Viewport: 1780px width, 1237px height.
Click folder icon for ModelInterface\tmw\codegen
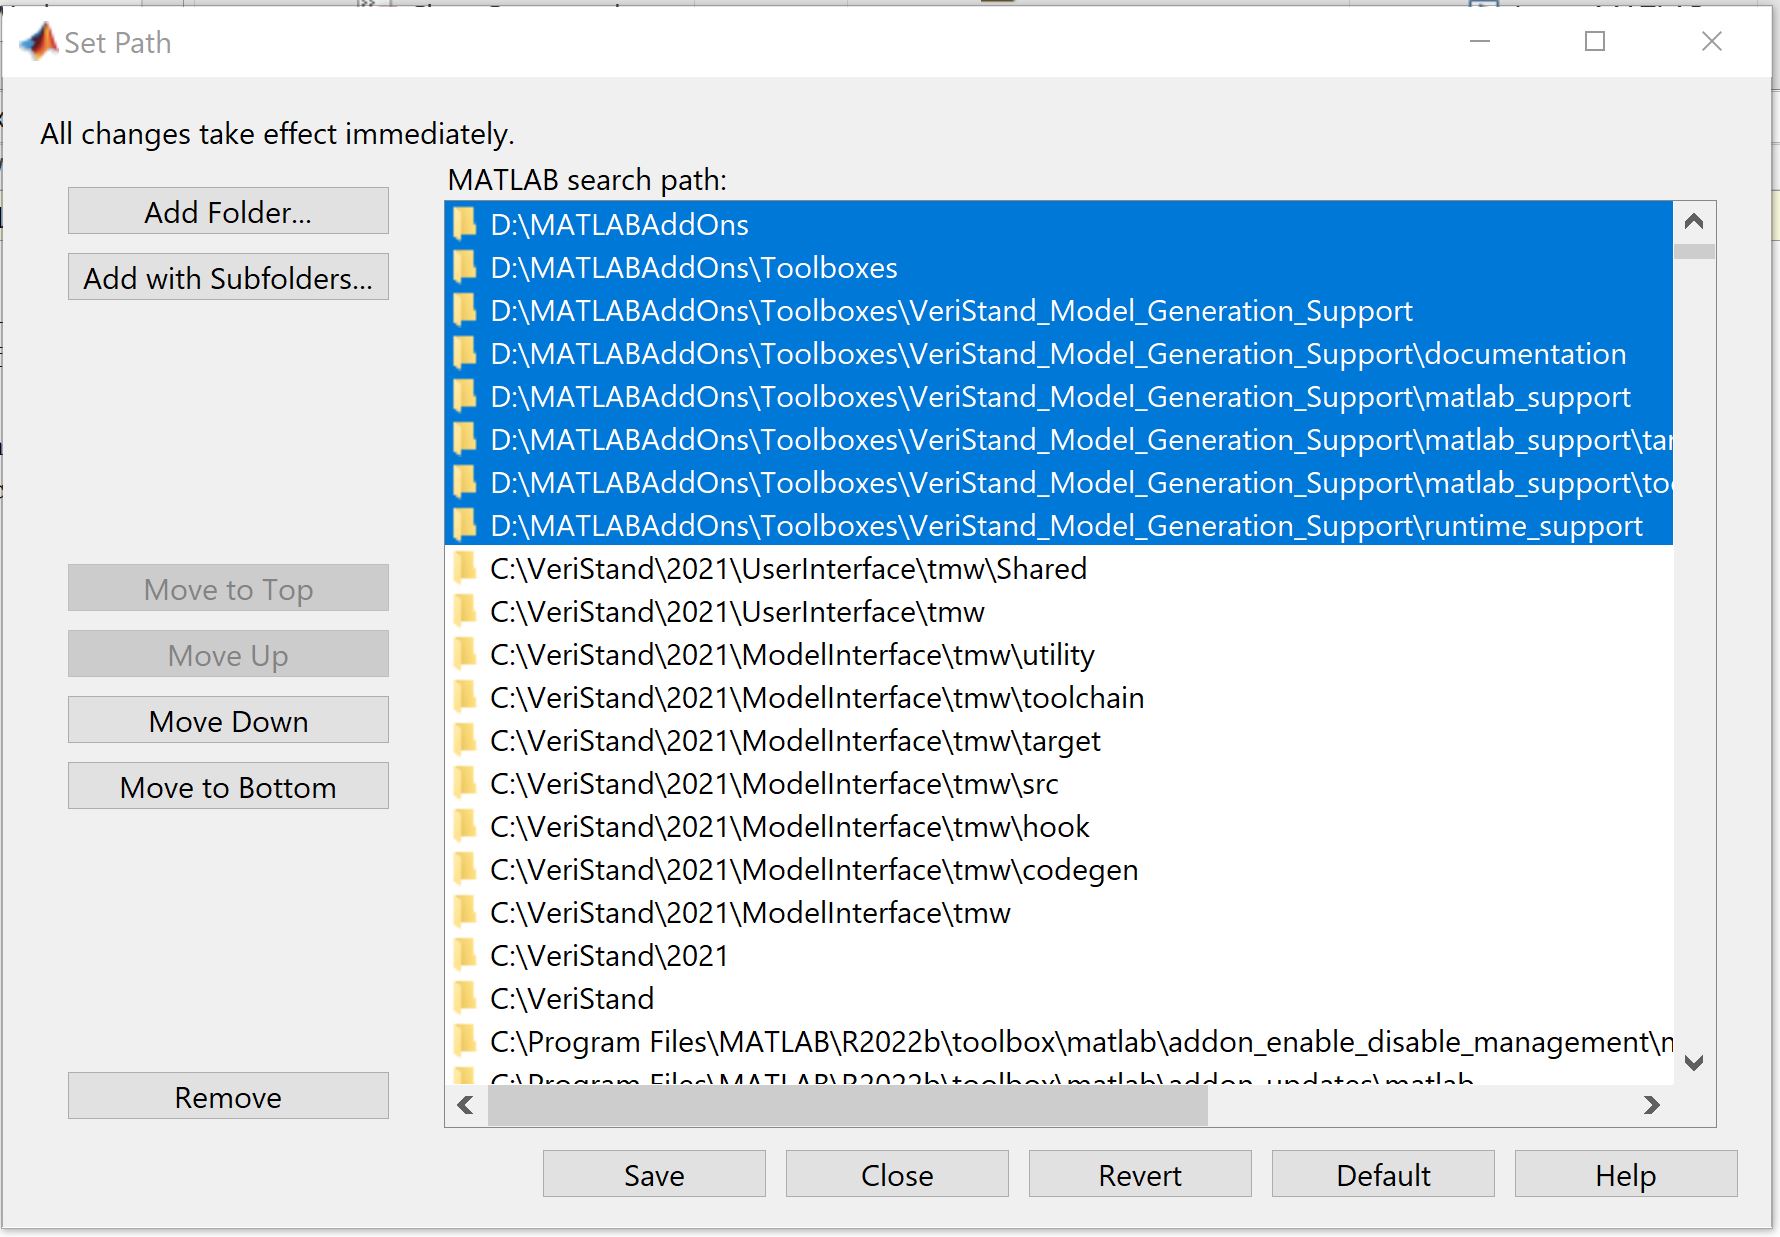(465, 869)
